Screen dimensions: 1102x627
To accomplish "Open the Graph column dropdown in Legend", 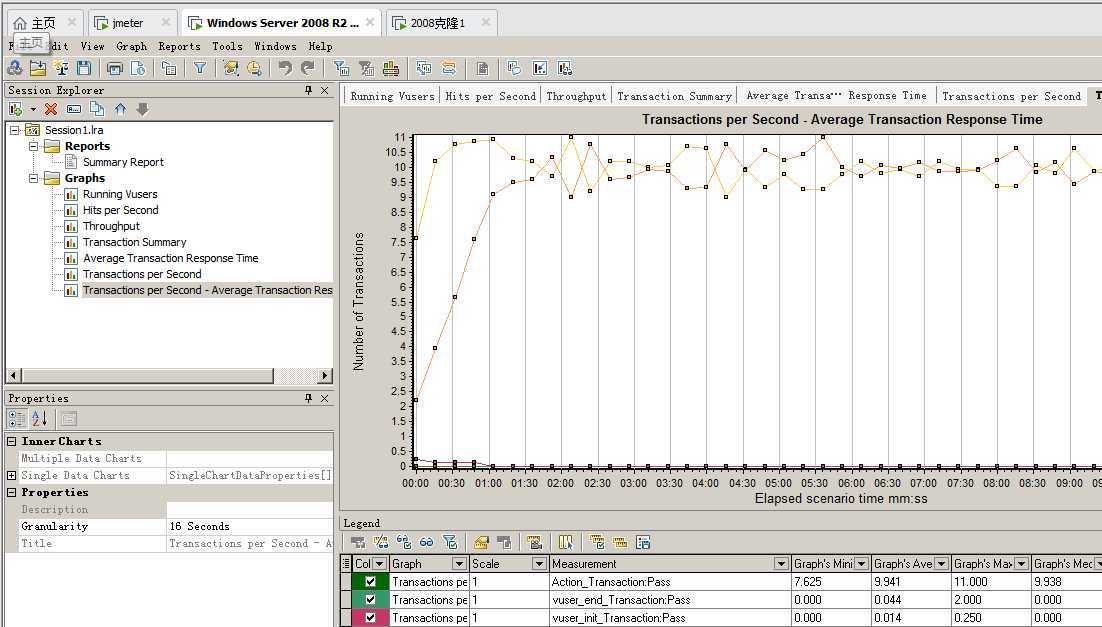I will [459, 564].
